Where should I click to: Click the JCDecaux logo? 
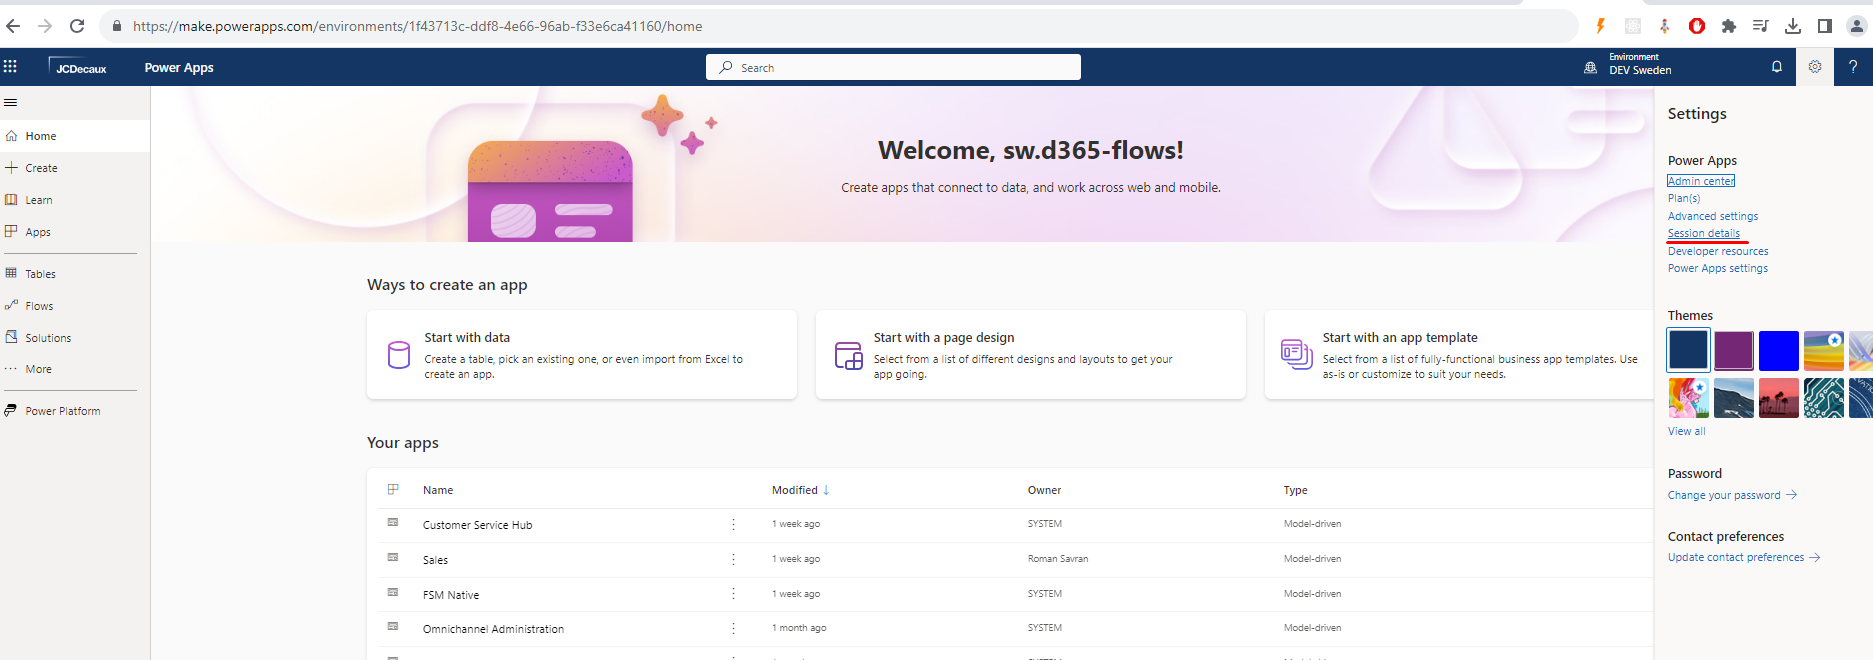[x=80, y=67]
